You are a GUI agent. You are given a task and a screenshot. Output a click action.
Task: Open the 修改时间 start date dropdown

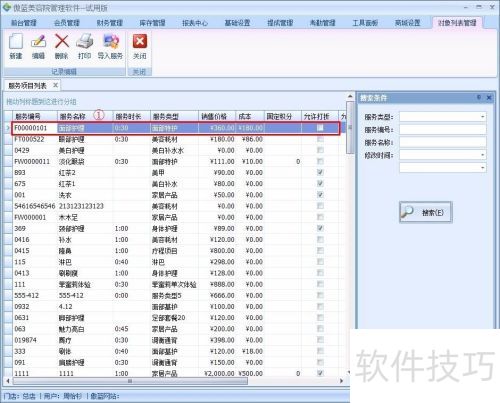tap(482, 155)
